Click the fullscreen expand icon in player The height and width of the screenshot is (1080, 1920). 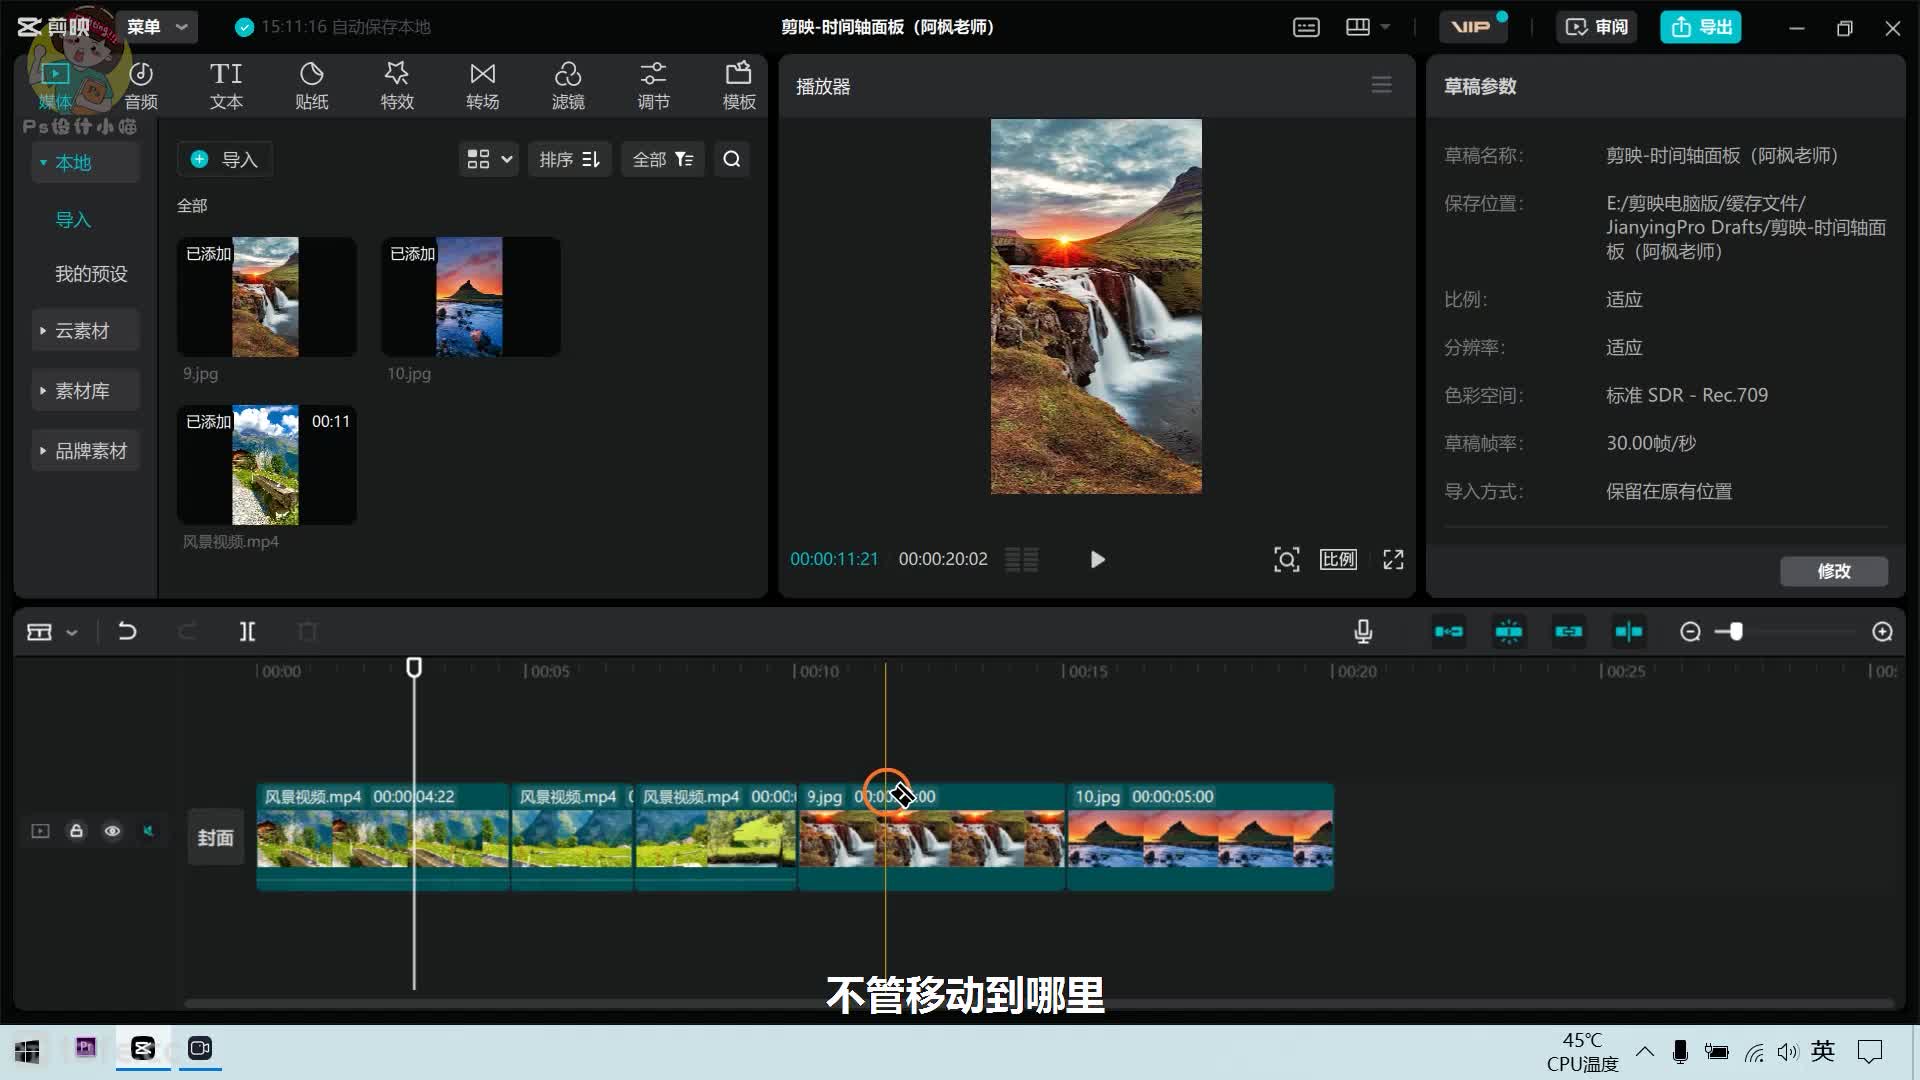(x=1393, y=558)
